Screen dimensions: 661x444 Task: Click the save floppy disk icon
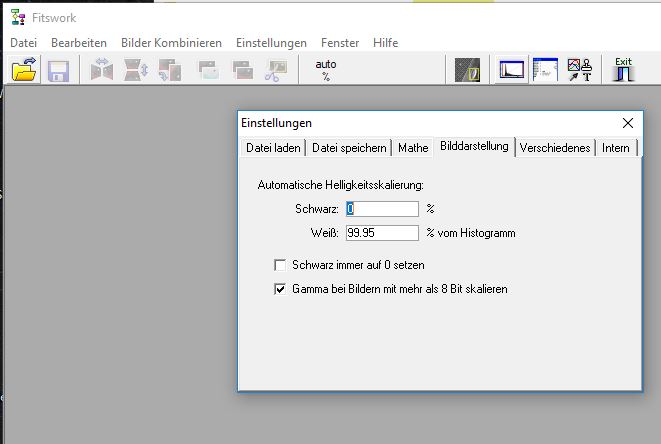click(58, 71)
